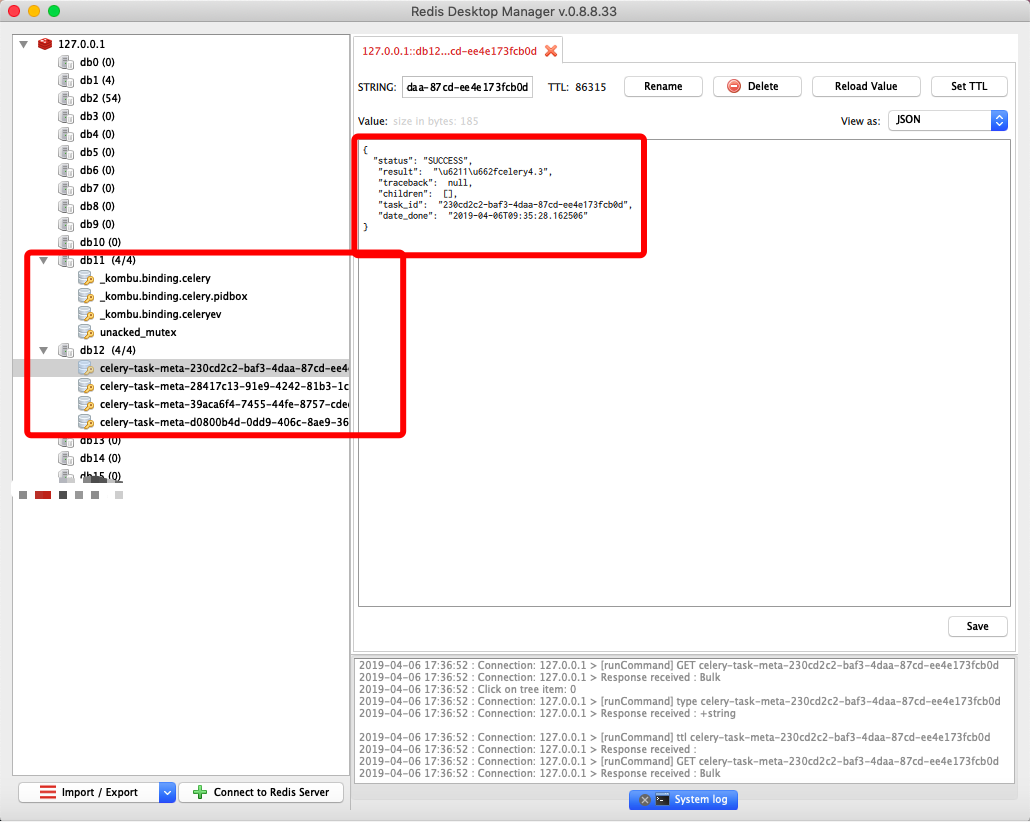Screen dimensions: 1030x822
Task: Click key icon of _kombu.binding.celeryev
Action: (x=86, y=314)
